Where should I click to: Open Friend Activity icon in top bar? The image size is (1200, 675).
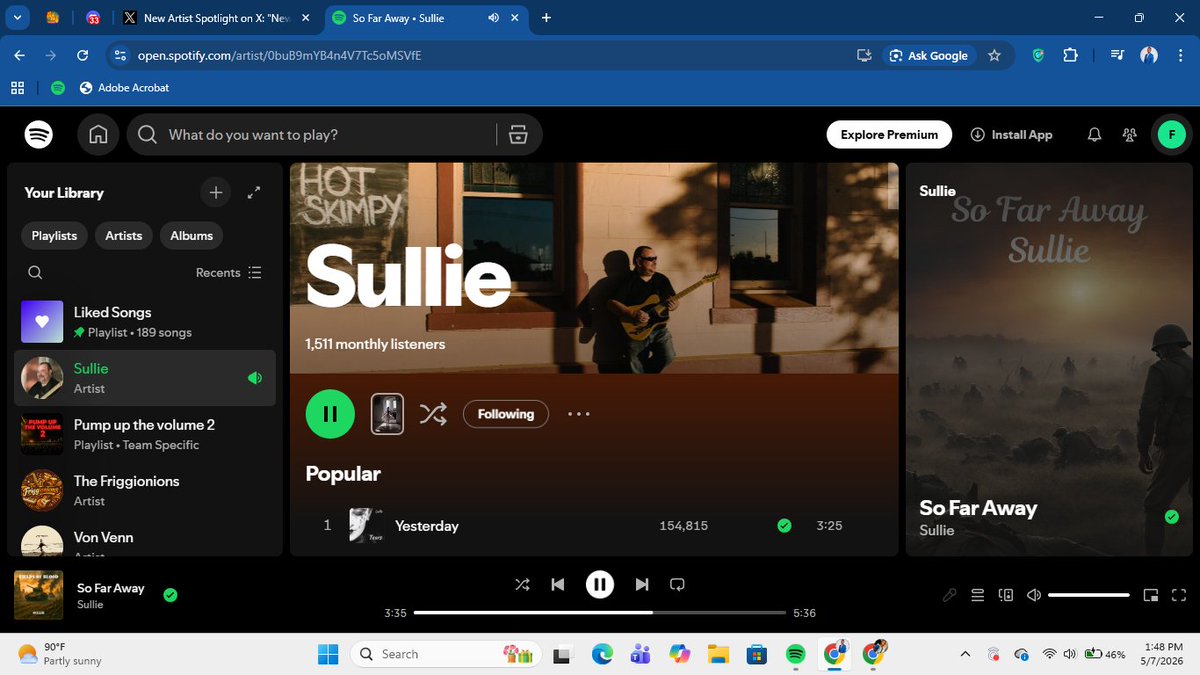click(x=1130, y=134)
